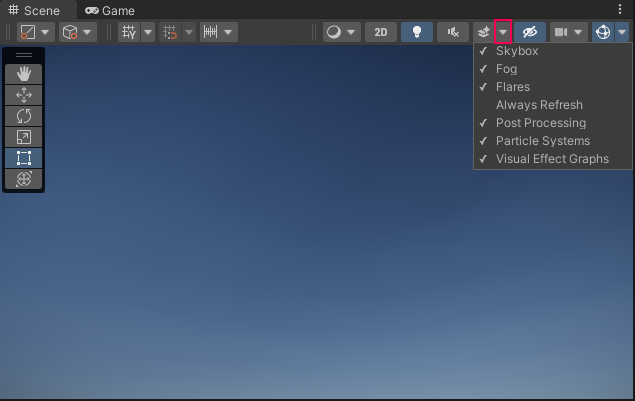Screen dimensions: 635x401
Task: Toggle scene lighting bulb button
Action: [417, 32]
